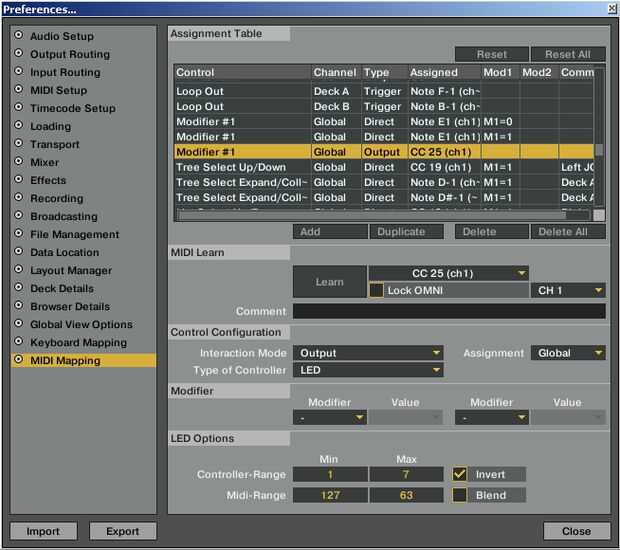Duplicate the selected assignment
Screen dimensions: 620x550
coord(406,232)
